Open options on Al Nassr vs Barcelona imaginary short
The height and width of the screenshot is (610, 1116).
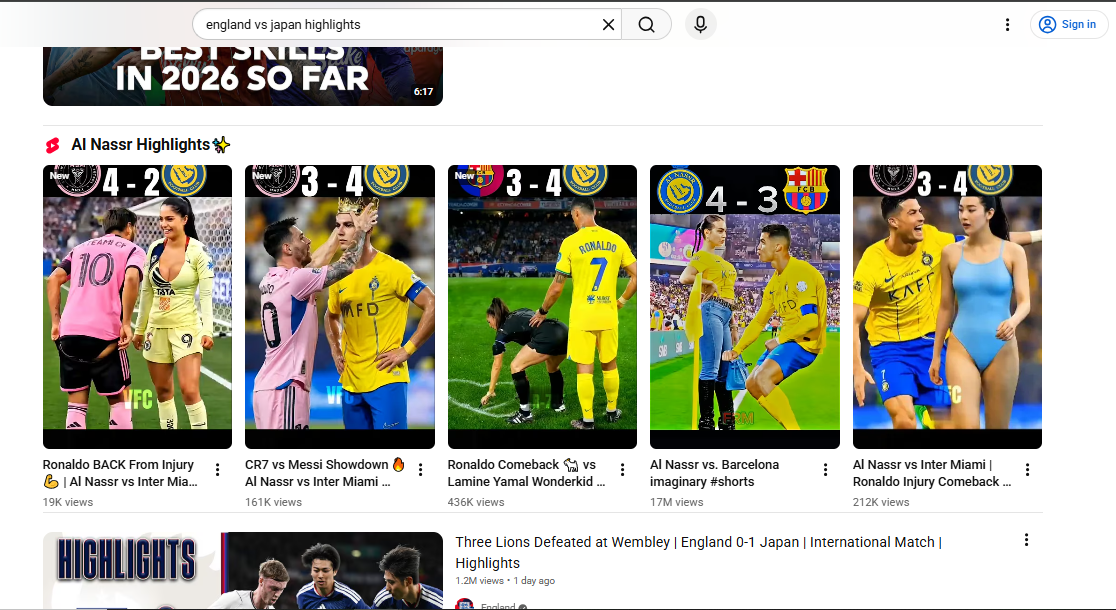[825, 469]
